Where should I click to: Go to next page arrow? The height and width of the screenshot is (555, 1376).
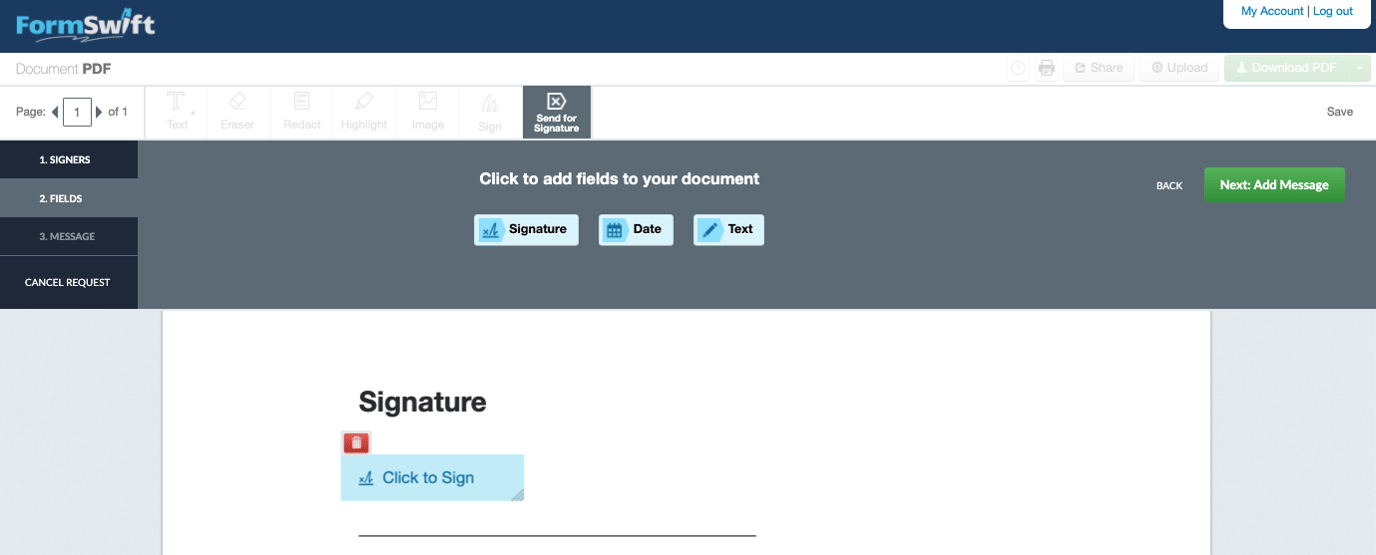99,112
